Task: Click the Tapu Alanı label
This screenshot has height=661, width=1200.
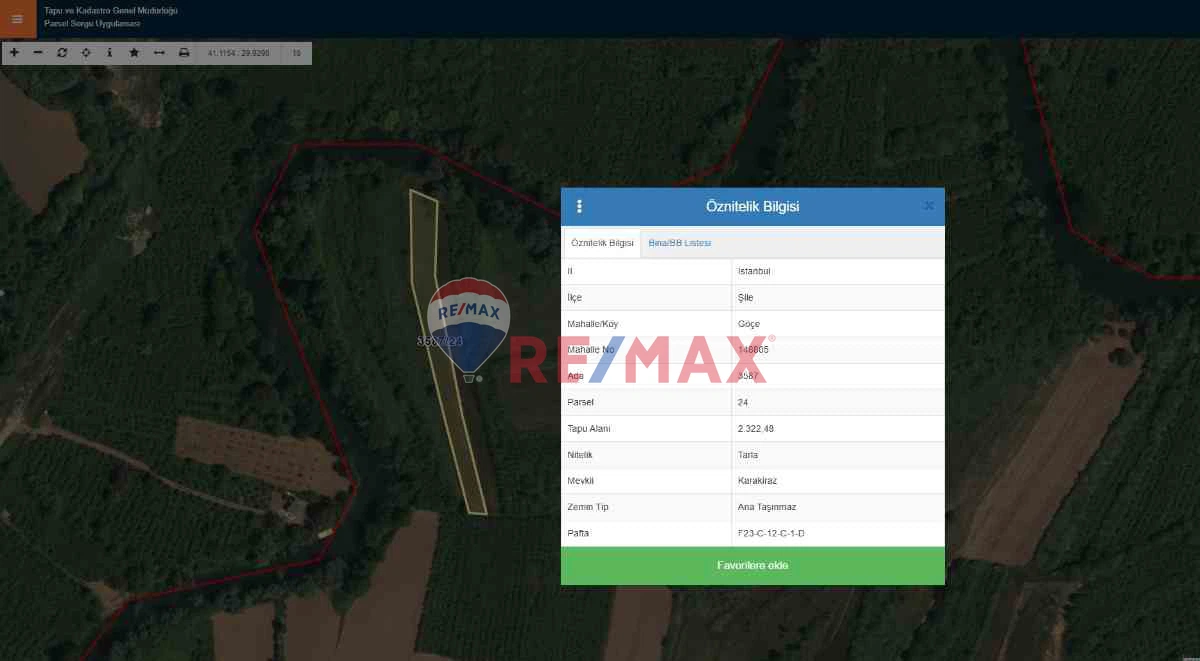Action: [x=589, y=428]
